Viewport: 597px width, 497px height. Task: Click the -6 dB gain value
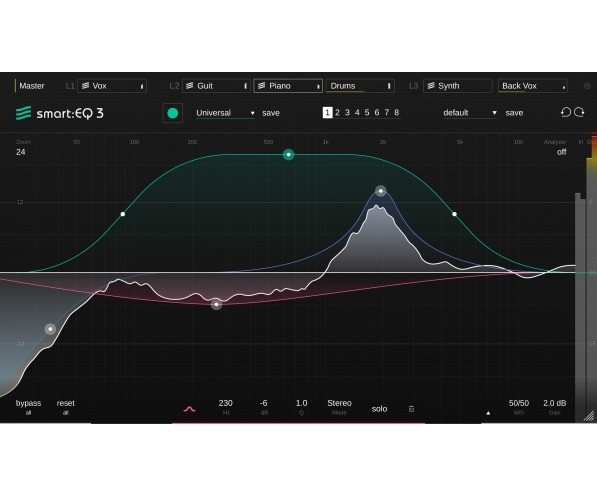pyautogui.click(x=263, y=403)
